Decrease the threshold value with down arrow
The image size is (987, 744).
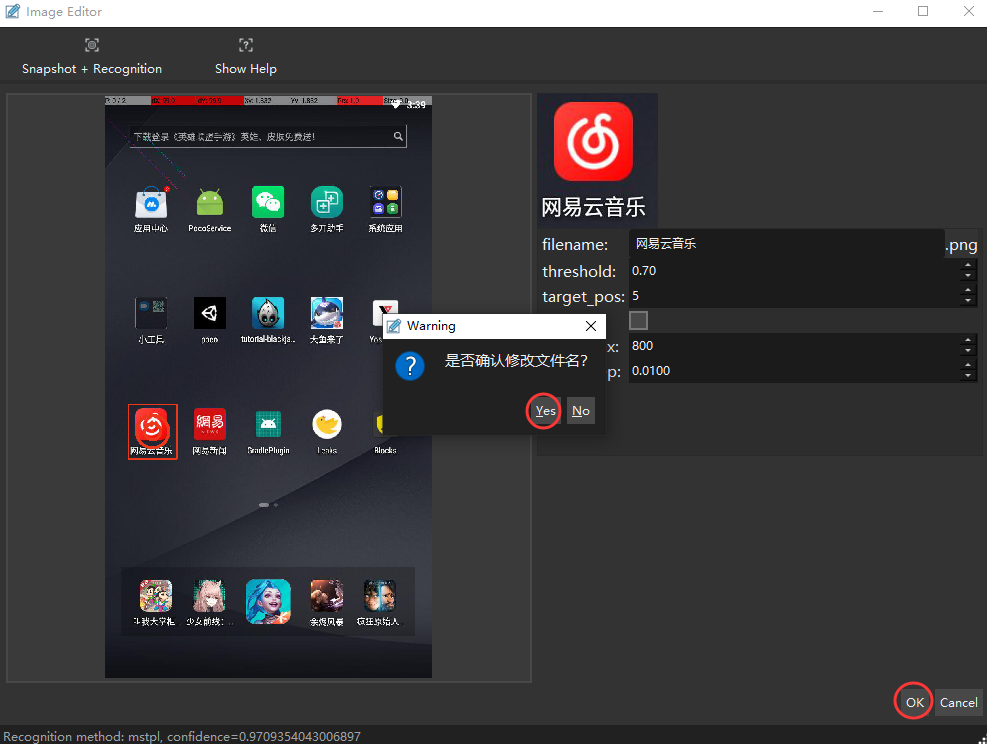point(968,276)
